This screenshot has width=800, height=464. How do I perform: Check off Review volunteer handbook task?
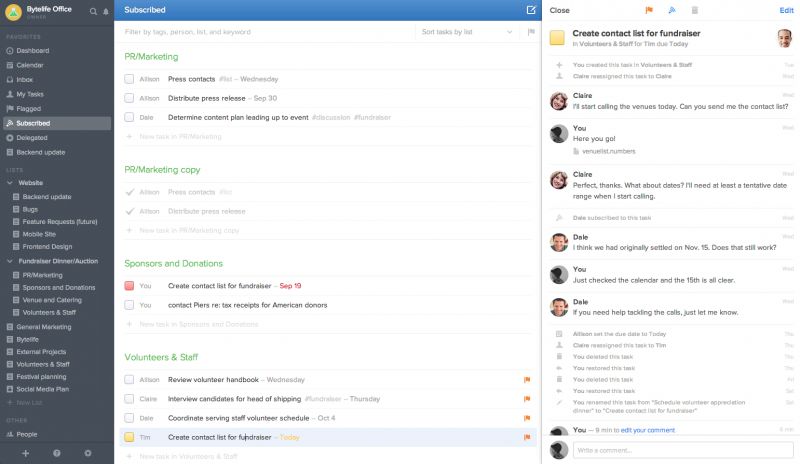(129, 380)
